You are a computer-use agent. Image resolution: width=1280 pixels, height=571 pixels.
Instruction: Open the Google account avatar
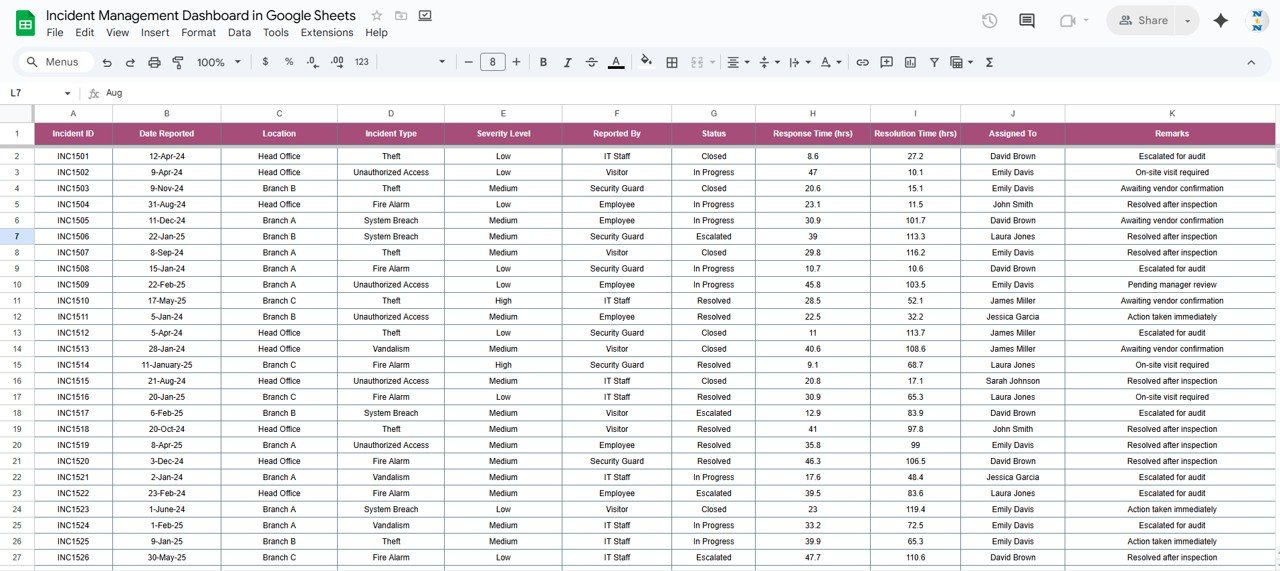1257,20
